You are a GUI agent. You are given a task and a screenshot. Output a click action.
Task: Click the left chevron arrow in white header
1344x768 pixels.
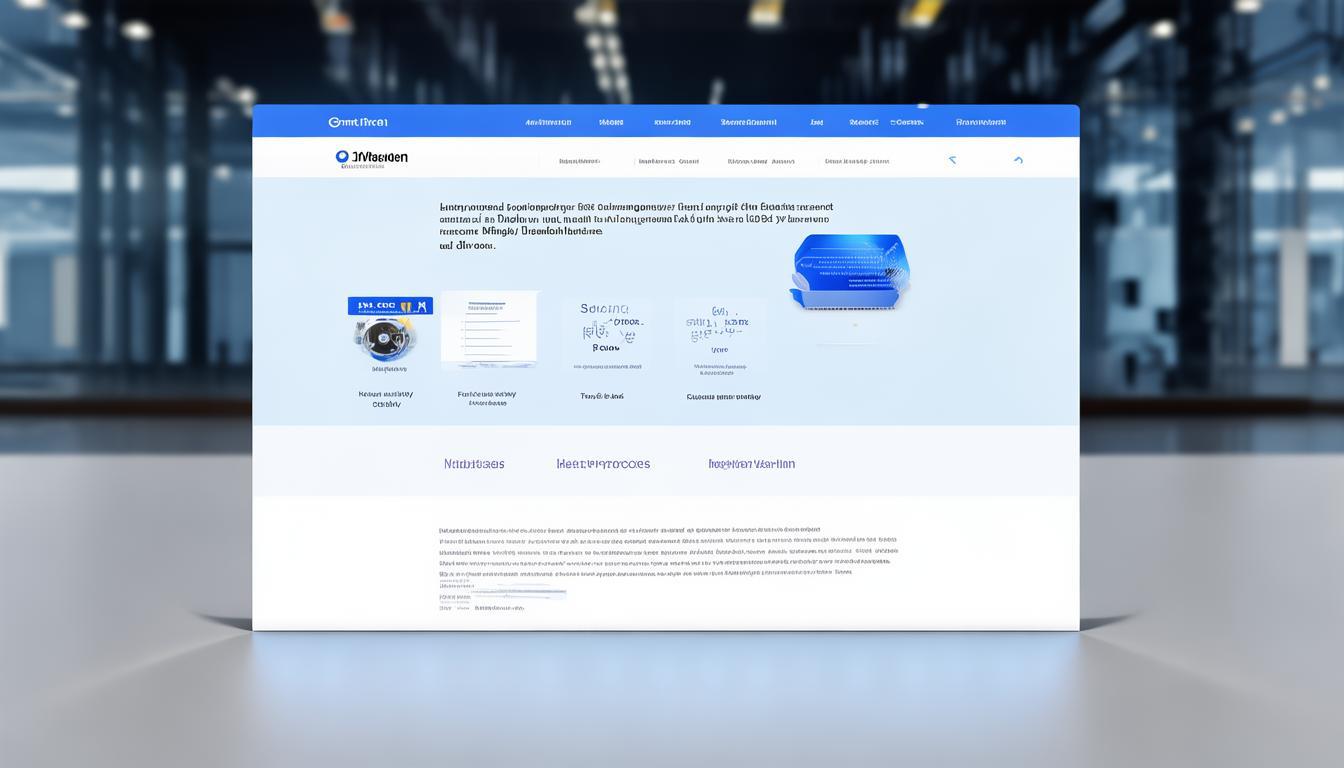click(952, 160)
